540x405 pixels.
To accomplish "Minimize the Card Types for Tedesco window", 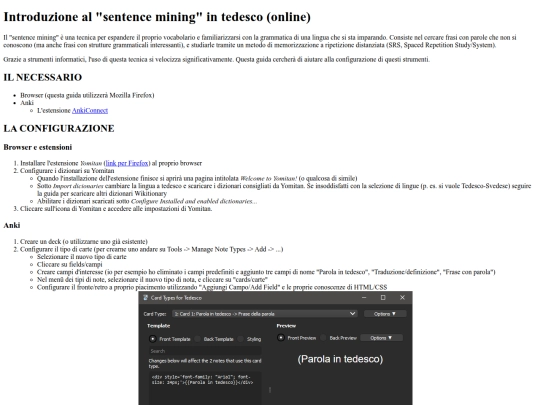I will 364,298.
